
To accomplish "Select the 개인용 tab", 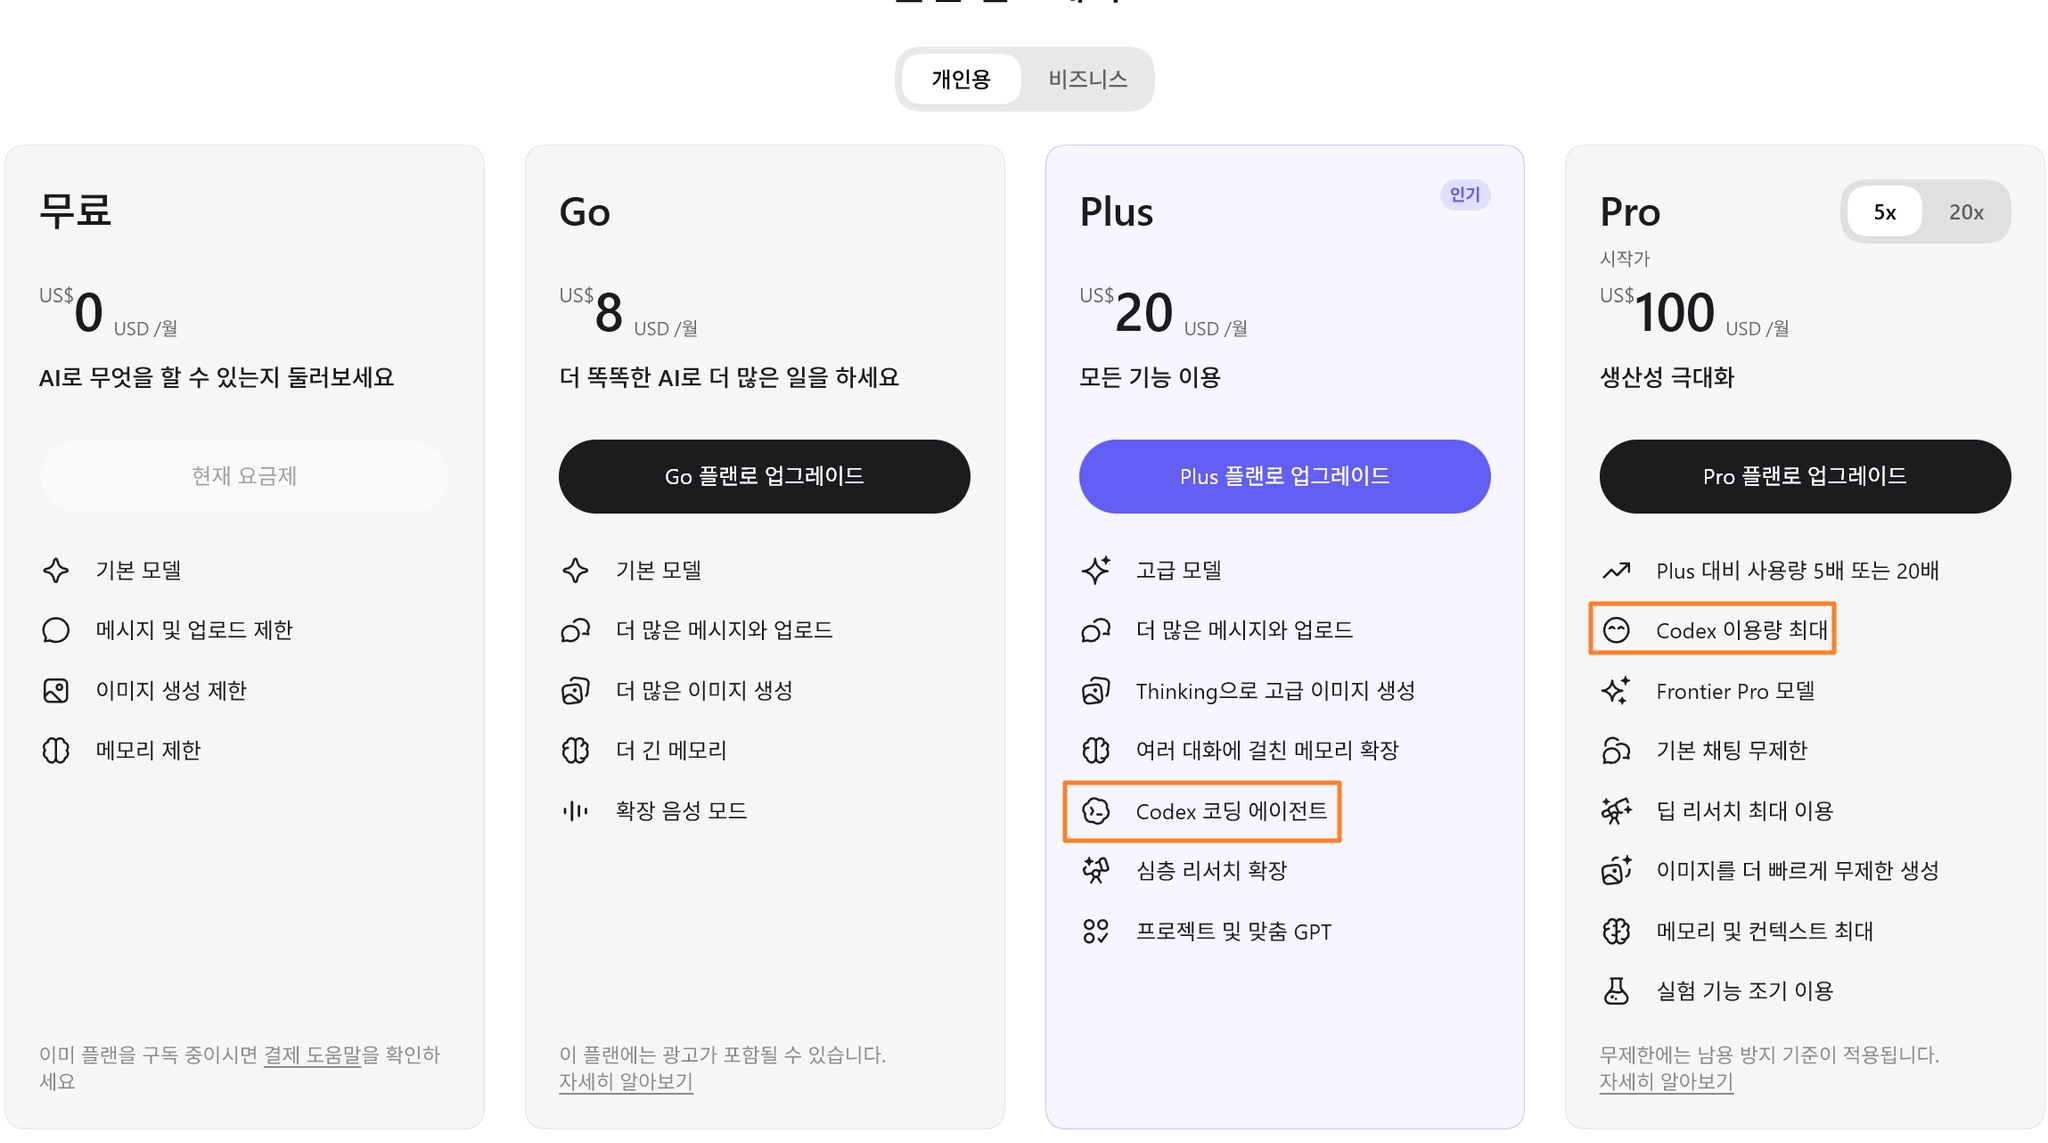I will tap(961, 79).
